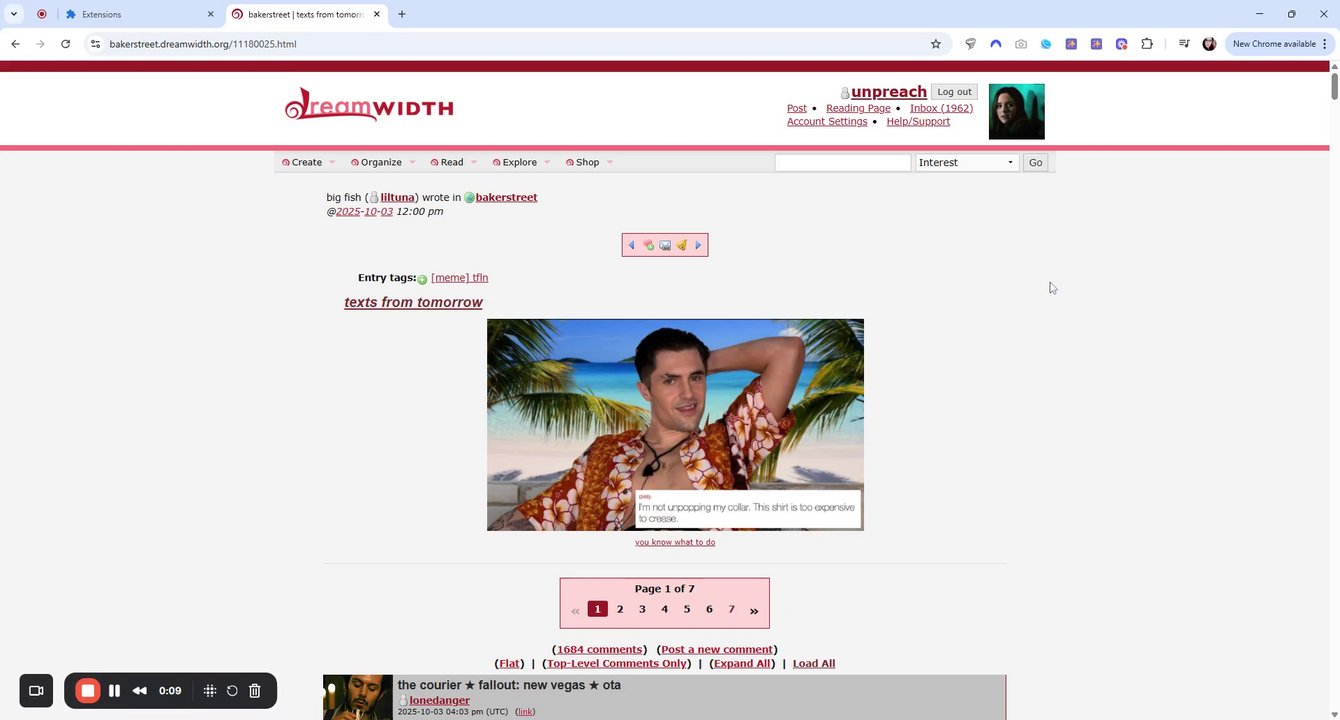1340x720 pixels.
Task: Open the Extensions puzzle piece menu
Action: click(1147, 44)
